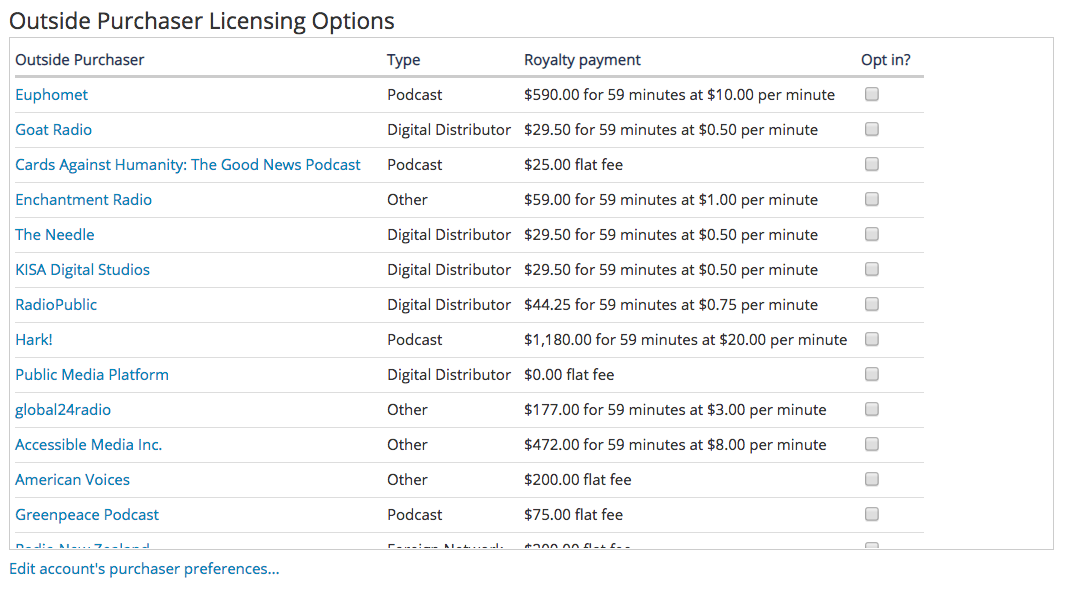The width and height of the screenshot is (1068, 589).
Task: Click the Outside Purchaser Licensing Options heading
Action: pos(202,20)
